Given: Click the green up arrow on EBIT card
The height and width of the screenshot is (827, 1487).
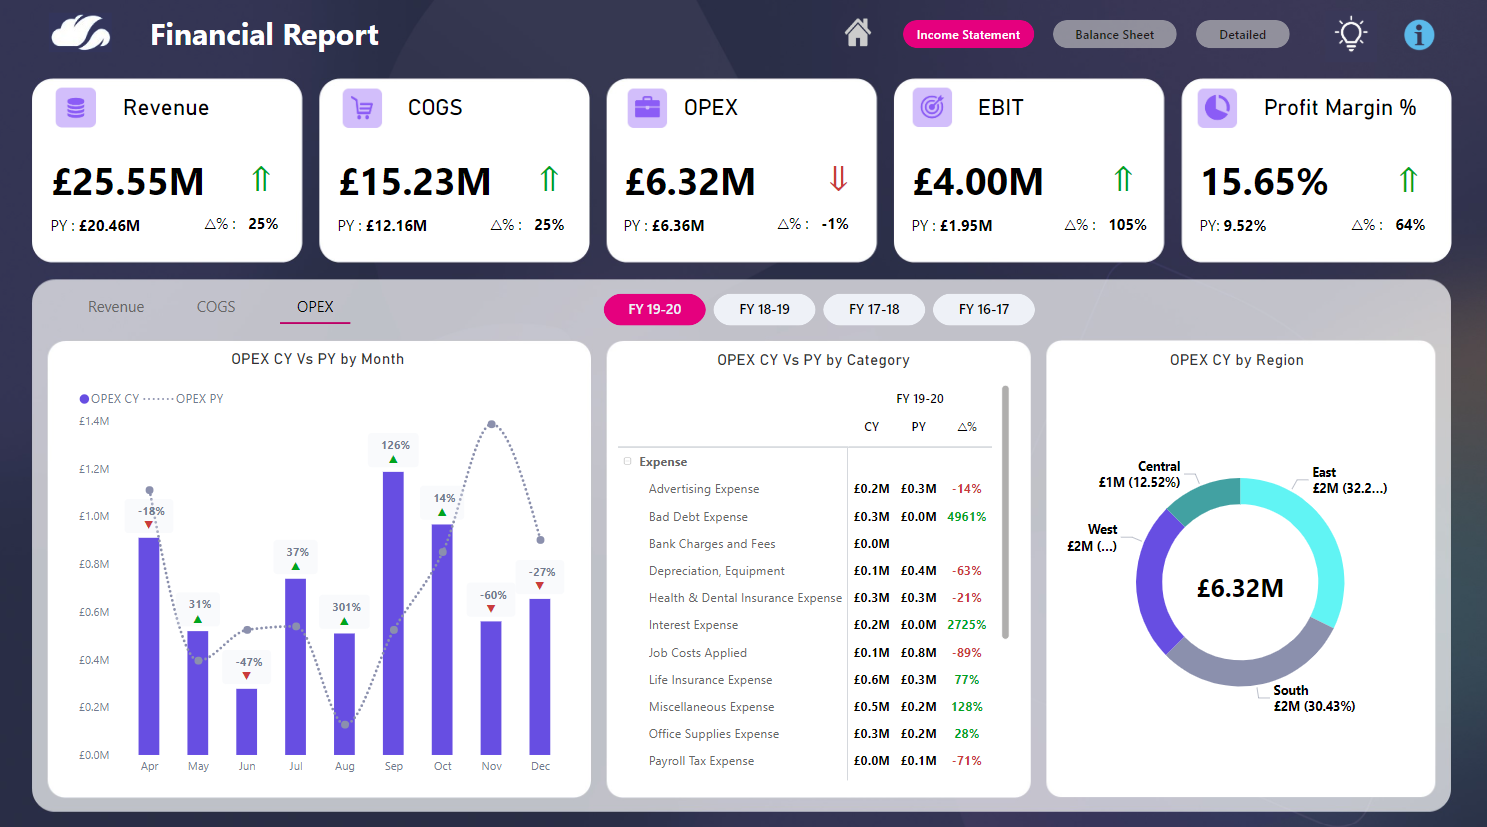Looking at the screenshot, I should (x=1123, y=179).
